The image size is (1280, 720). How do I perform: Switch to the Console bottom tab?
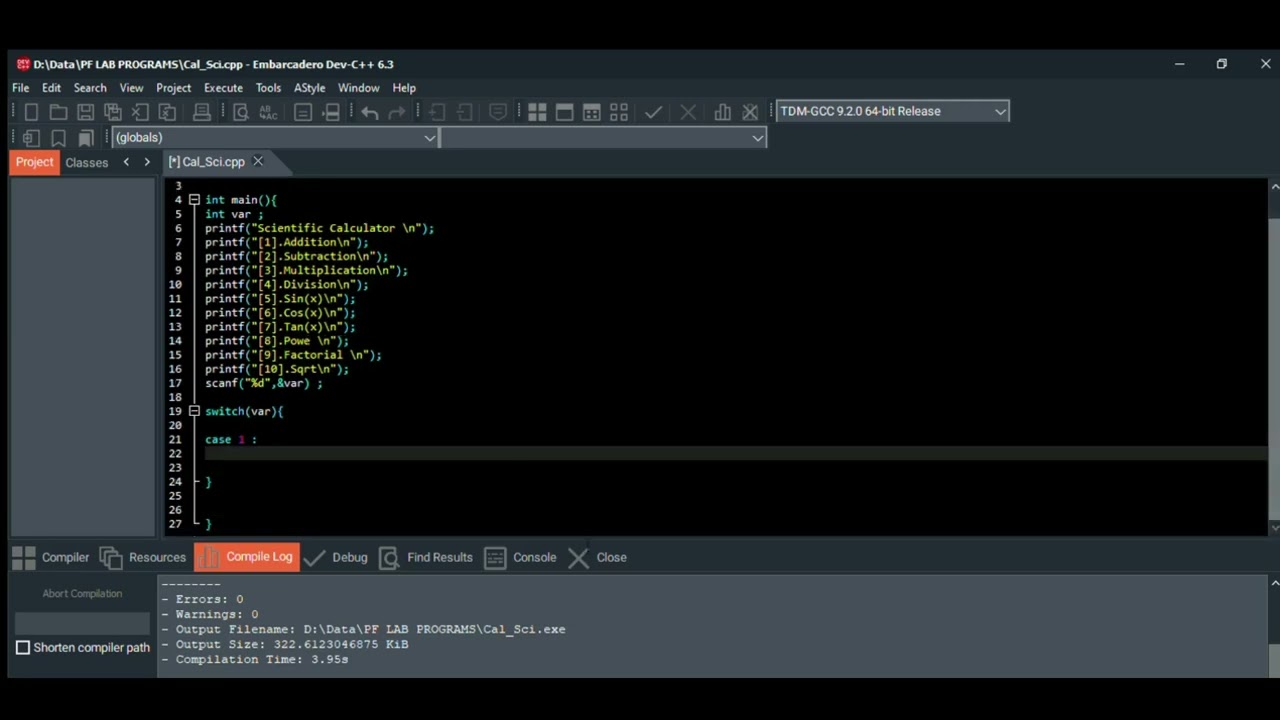[520, 558]
